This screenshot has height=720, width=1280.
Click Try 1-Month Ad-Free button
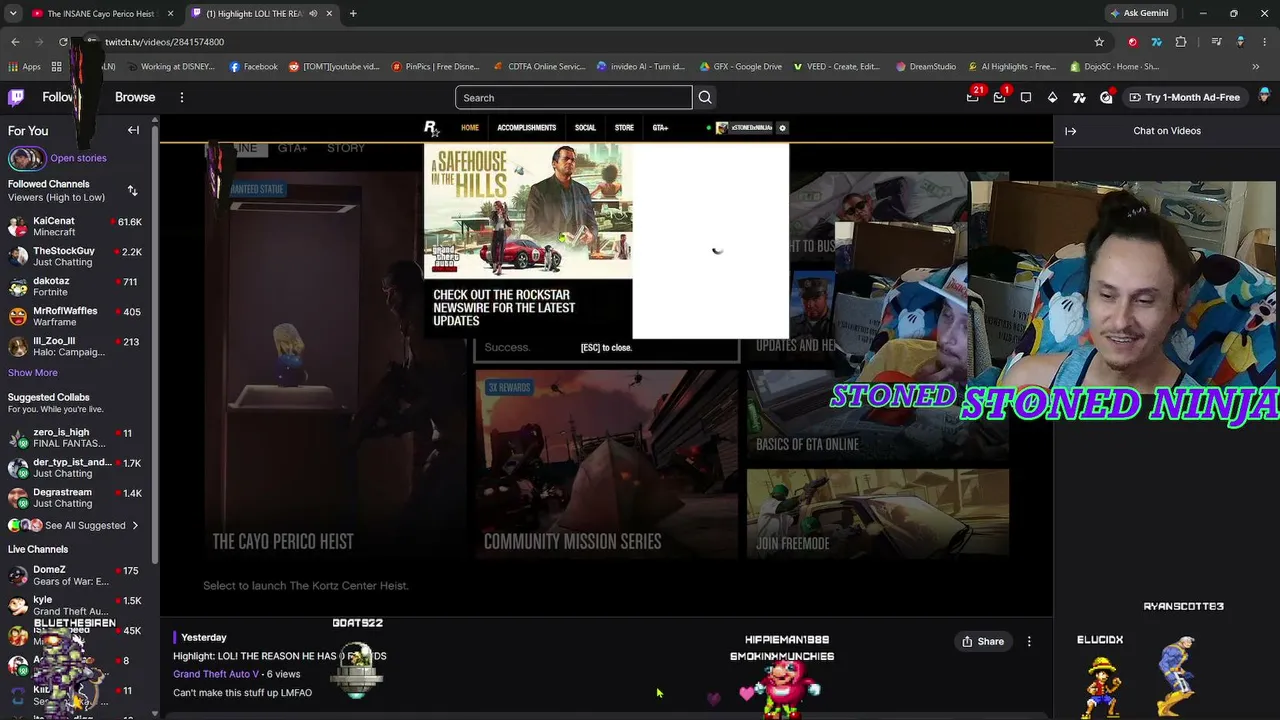(x=1185, y=97)
